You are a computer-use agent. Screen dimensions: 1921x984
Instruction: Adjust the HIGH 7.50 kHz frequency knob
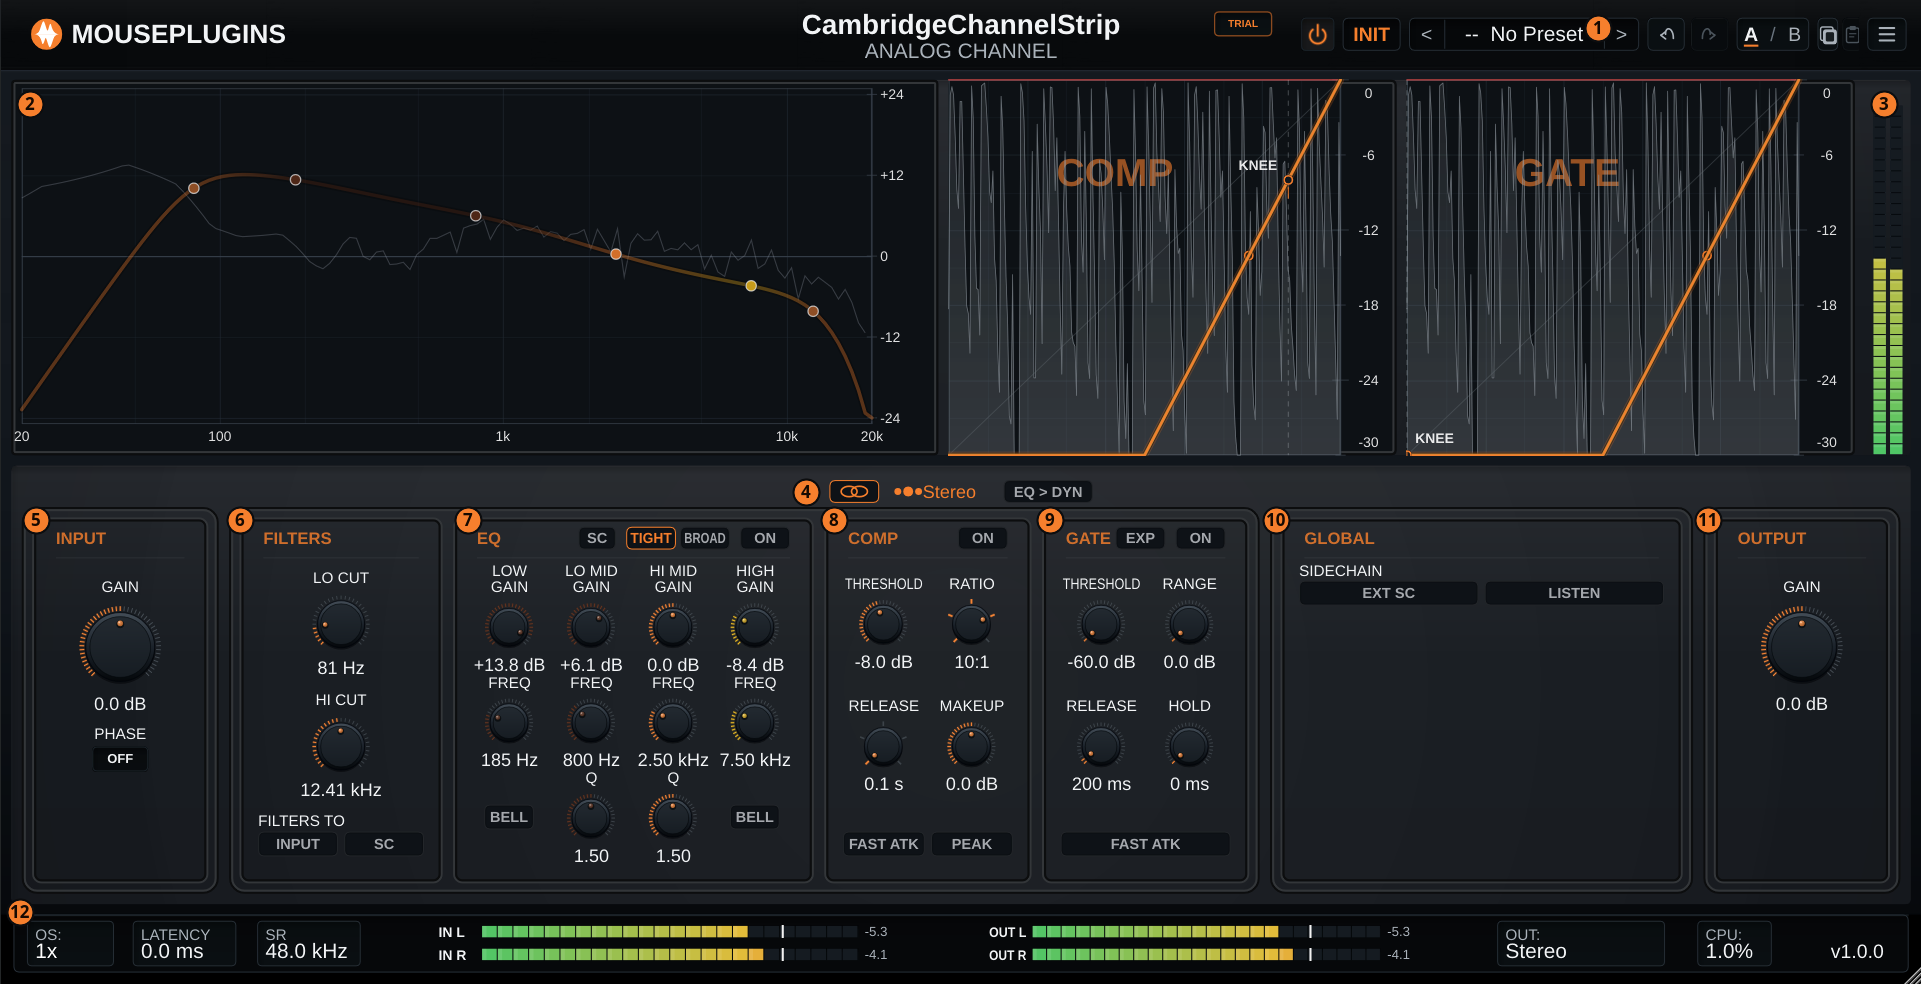[755, 723]
